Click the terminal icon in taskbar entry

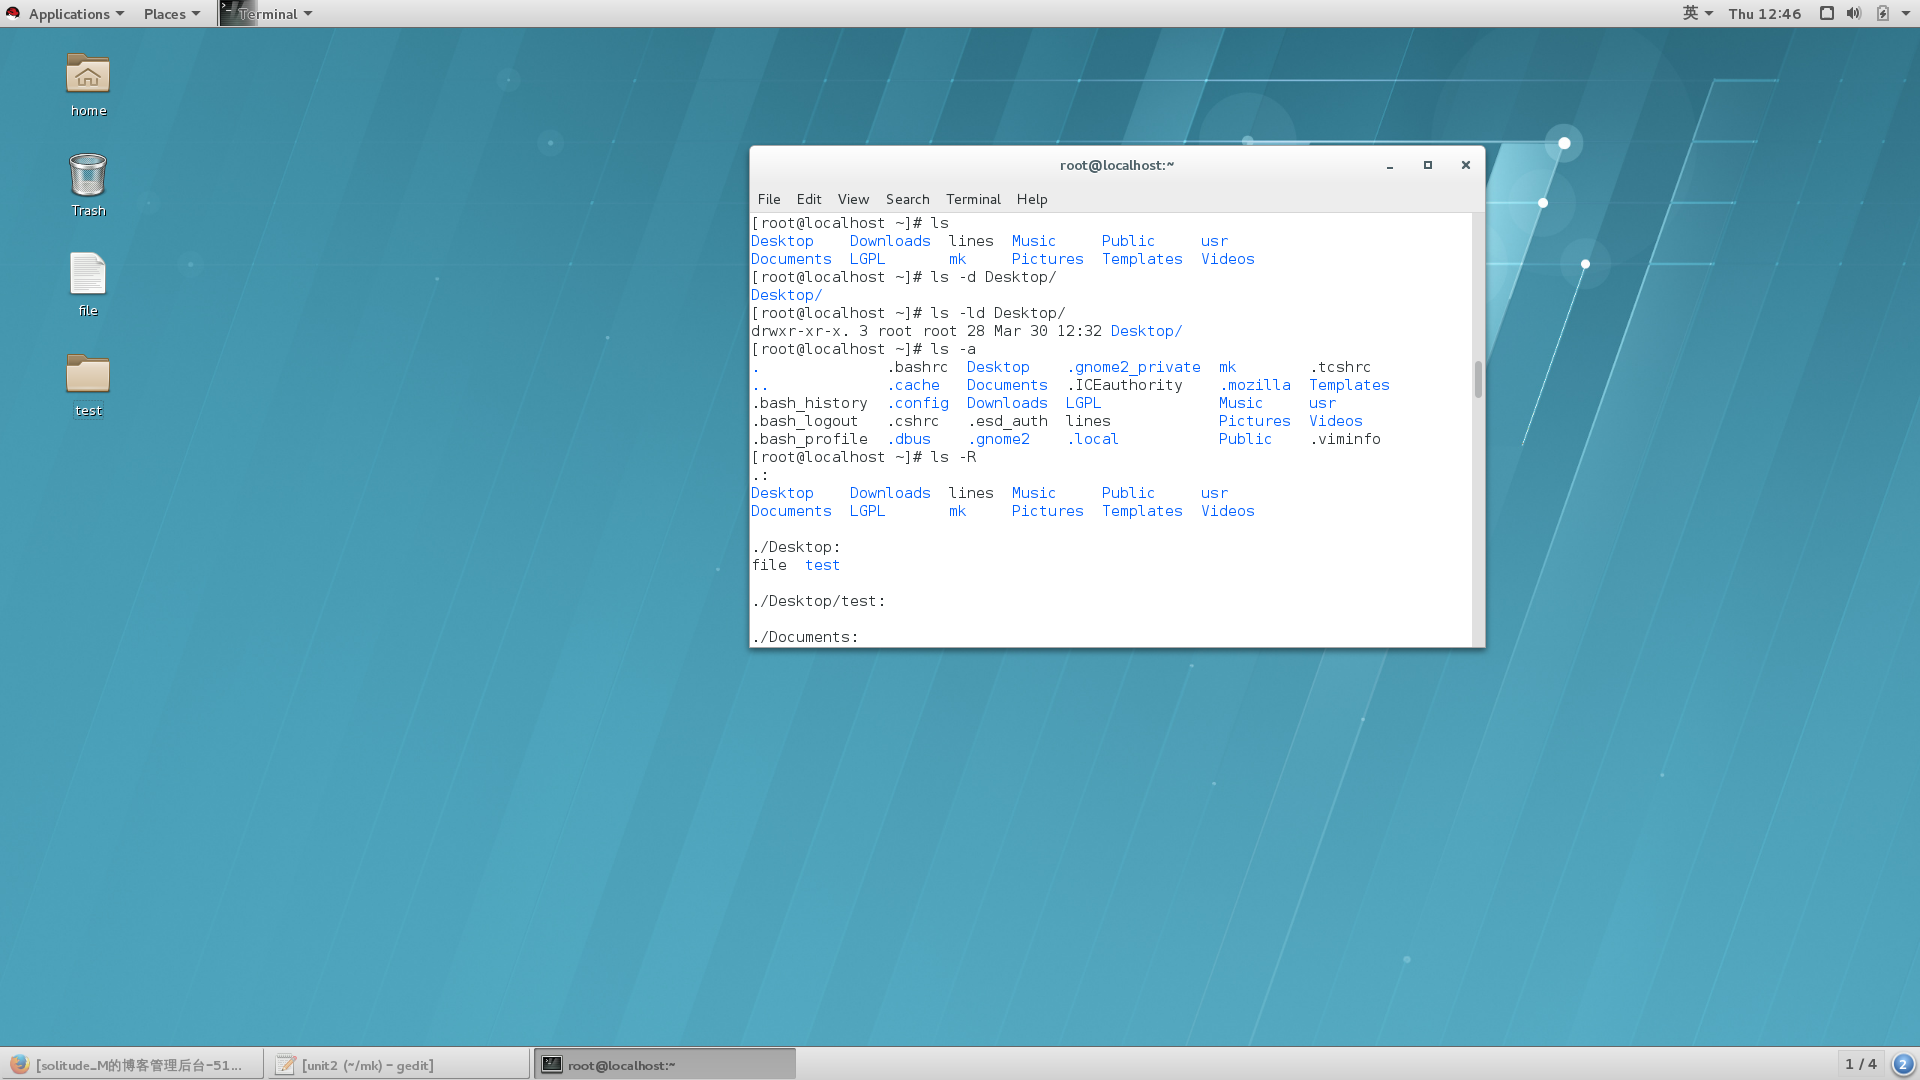552,1065
